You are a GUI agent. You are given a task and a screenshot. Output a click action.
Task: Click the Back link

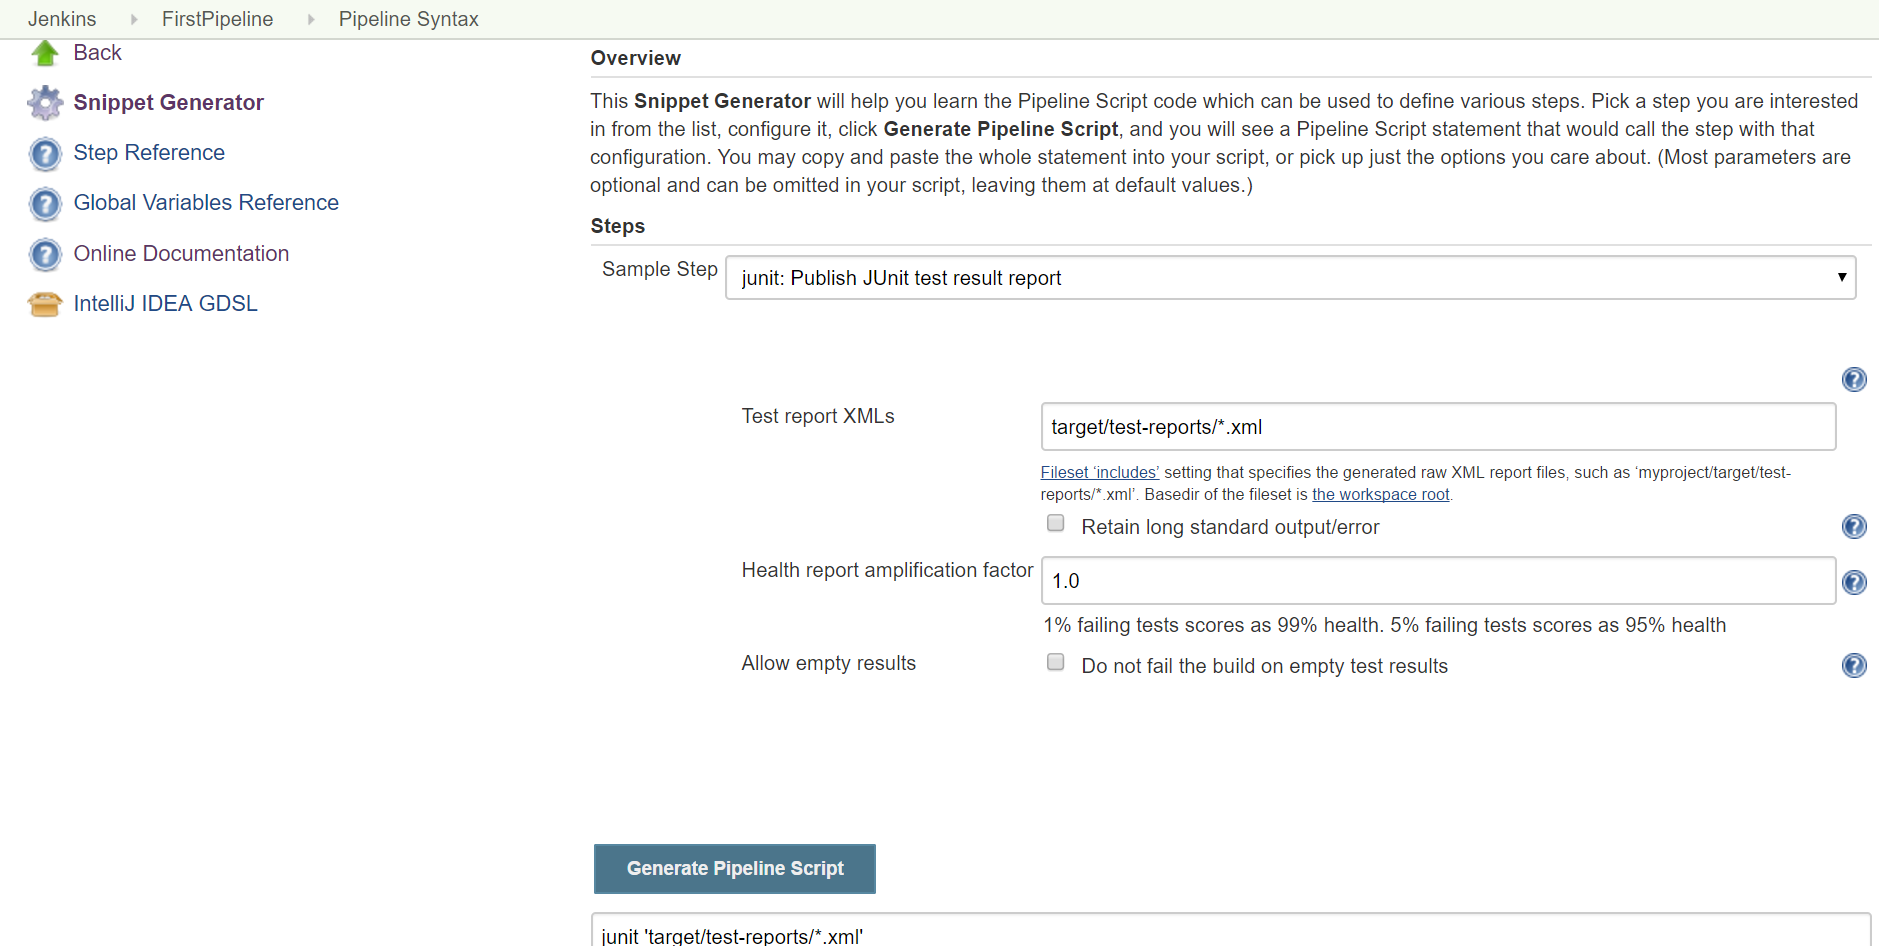pyautogui.click(x=97, y=53)
